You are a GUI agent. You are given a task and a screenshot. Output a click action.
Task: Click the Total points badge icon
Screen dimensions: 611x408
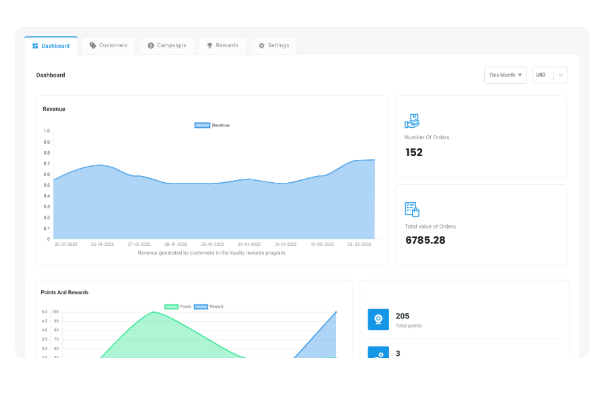[x=378, y=320]
